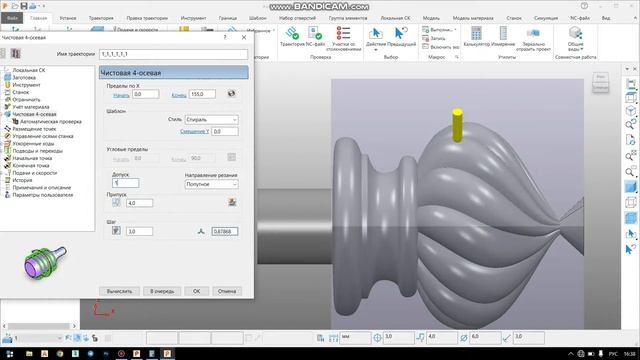Select Подачи и скорости tree item
Screen dimensions: 640x360
(x=35, y=173)
